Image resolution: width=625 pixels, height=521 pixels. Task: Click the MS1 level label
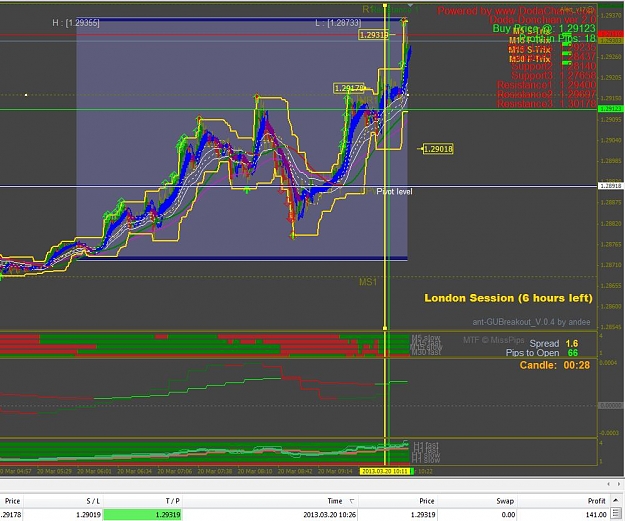point(368,282)
